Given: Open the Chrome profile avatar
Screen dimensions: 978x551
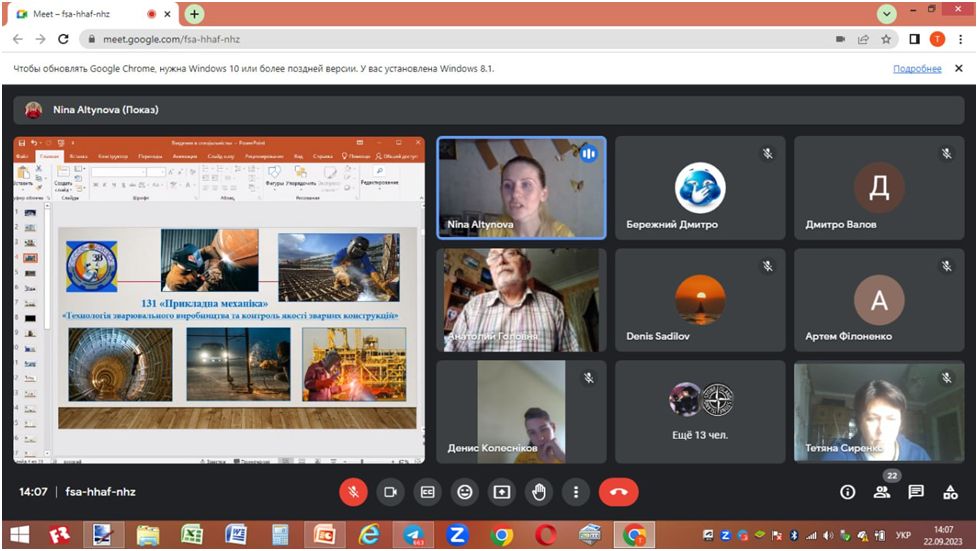Looking at the screenshot, I should 937,39.
